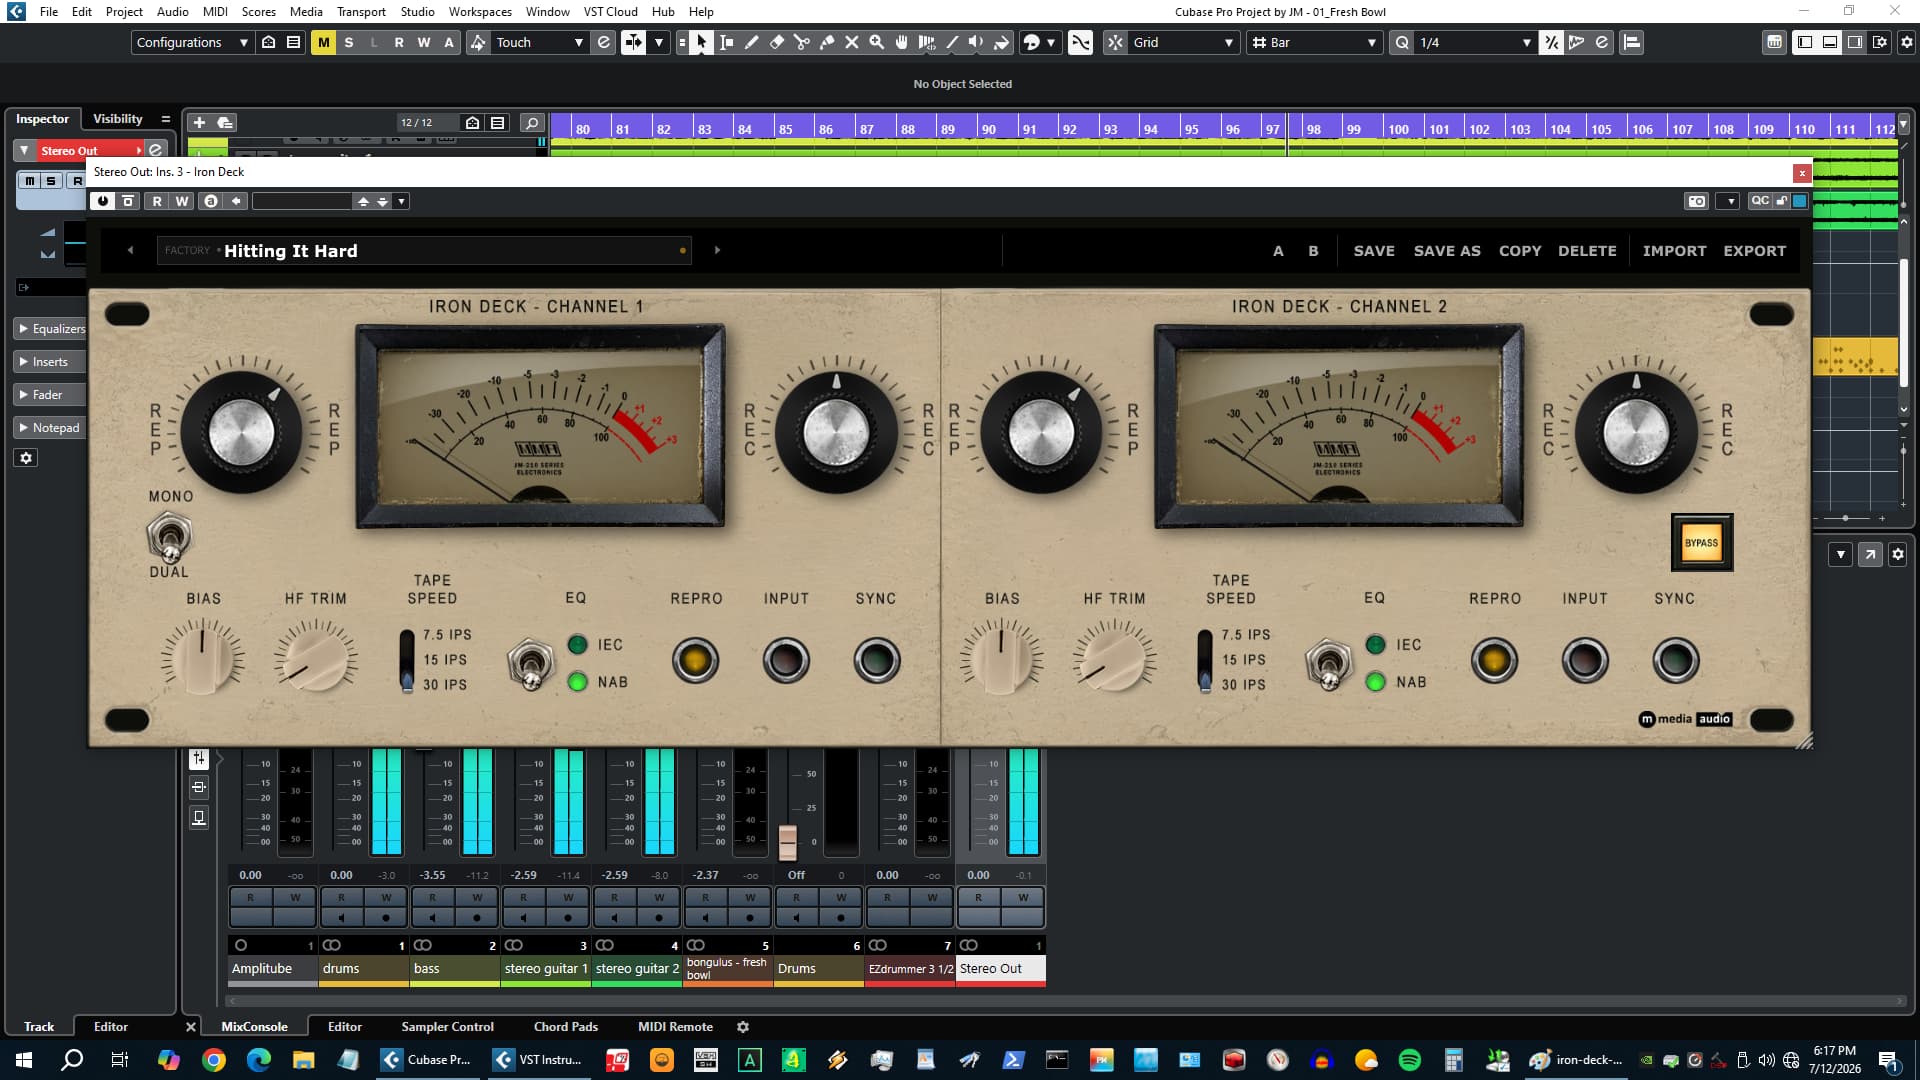
Task: Select the Play speaker tool
Action: click(x=976, y=42)
